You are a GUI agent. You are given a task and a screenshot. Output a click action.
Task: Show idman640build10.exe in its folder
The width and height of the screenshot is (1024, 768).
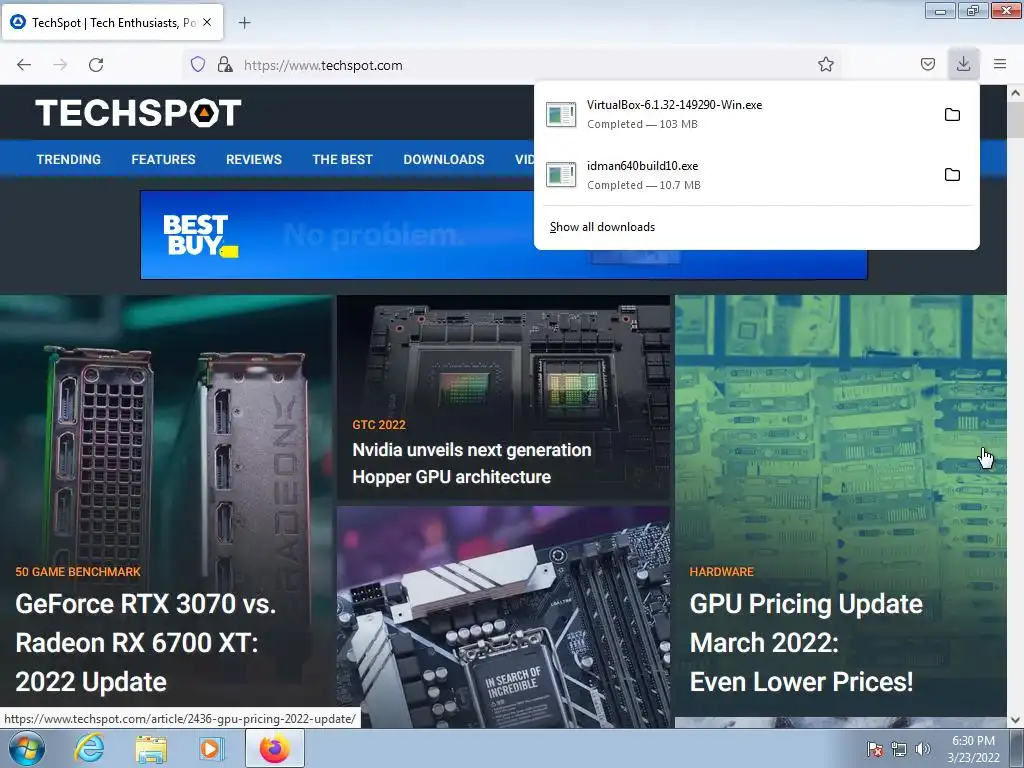point(952,175)
